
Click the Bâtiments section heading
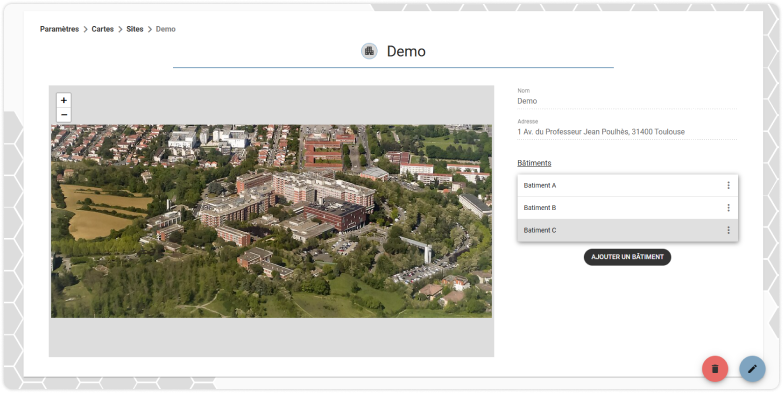coord(534,163)
